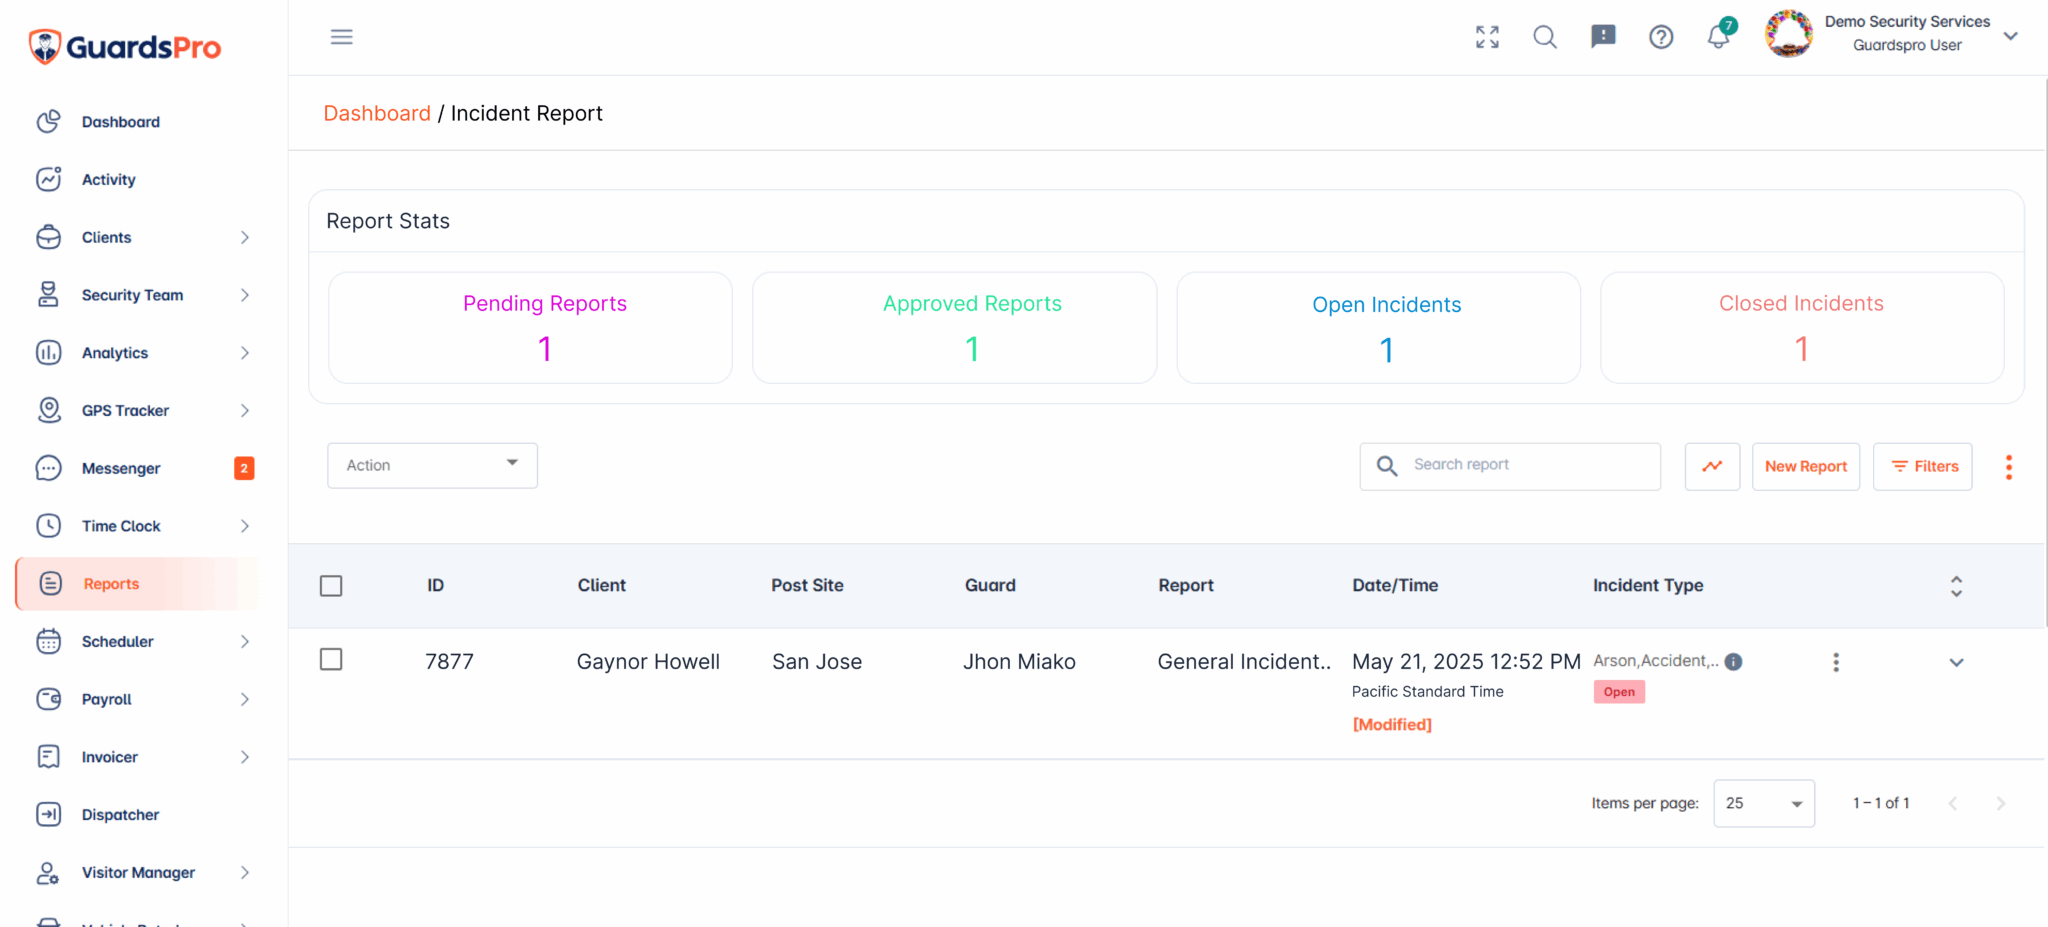Open the orange three-dot toolbar menu

coord(2008,467)
